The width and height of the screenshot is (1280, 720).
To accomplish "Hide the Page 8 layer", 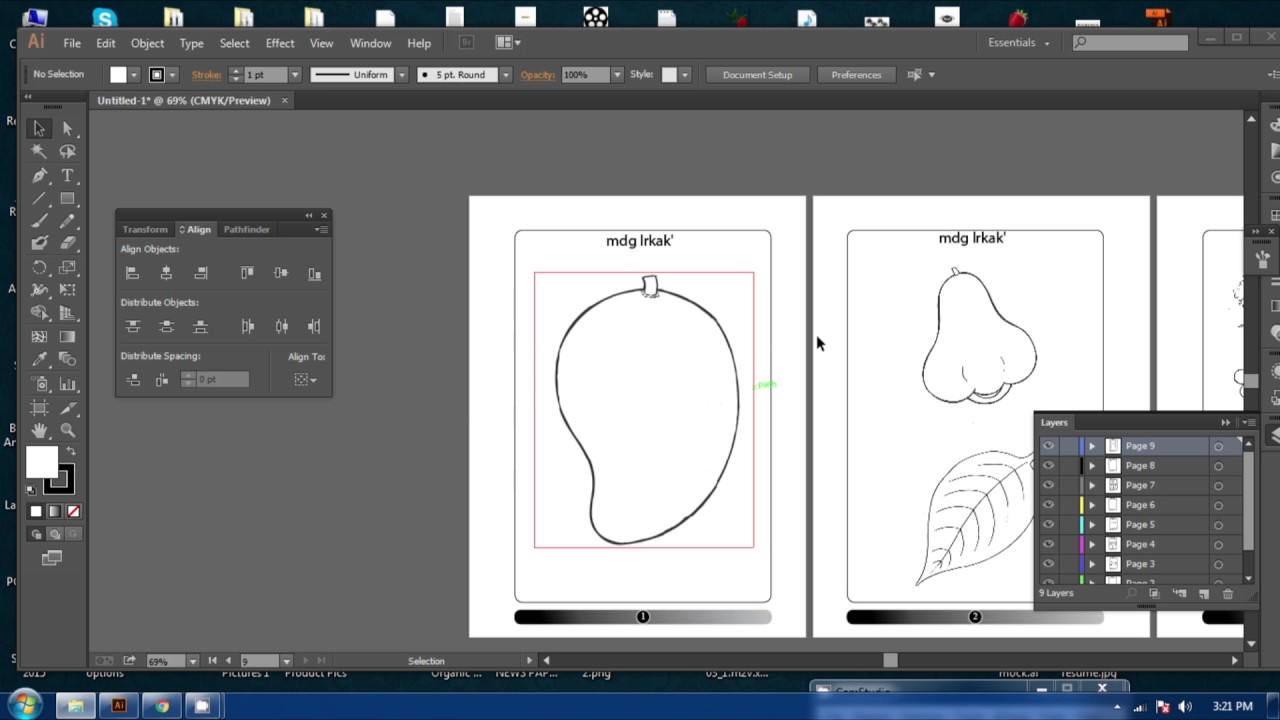I will (x=1048, y=466).
